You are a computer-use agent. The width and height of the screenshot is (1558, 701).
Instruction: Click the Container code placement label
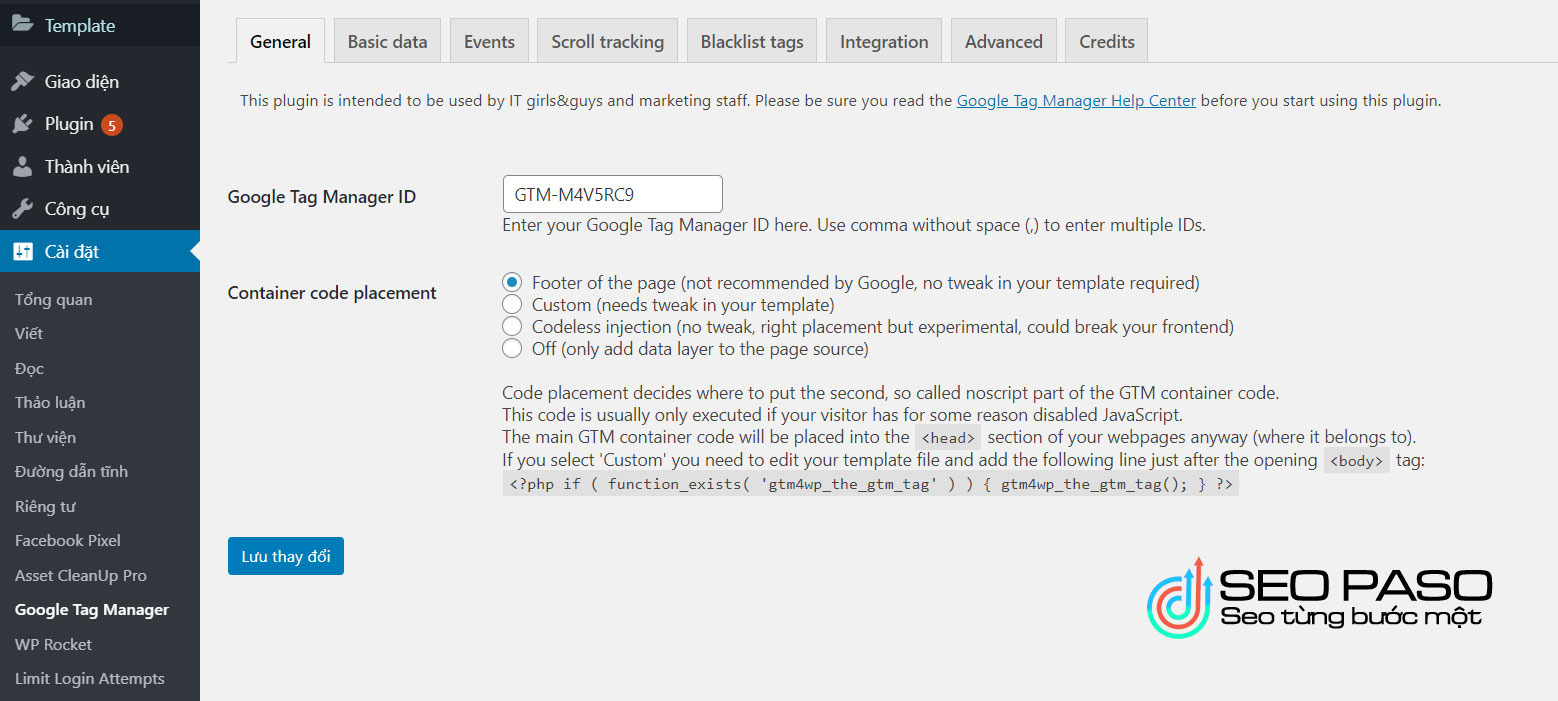point(332,293)
